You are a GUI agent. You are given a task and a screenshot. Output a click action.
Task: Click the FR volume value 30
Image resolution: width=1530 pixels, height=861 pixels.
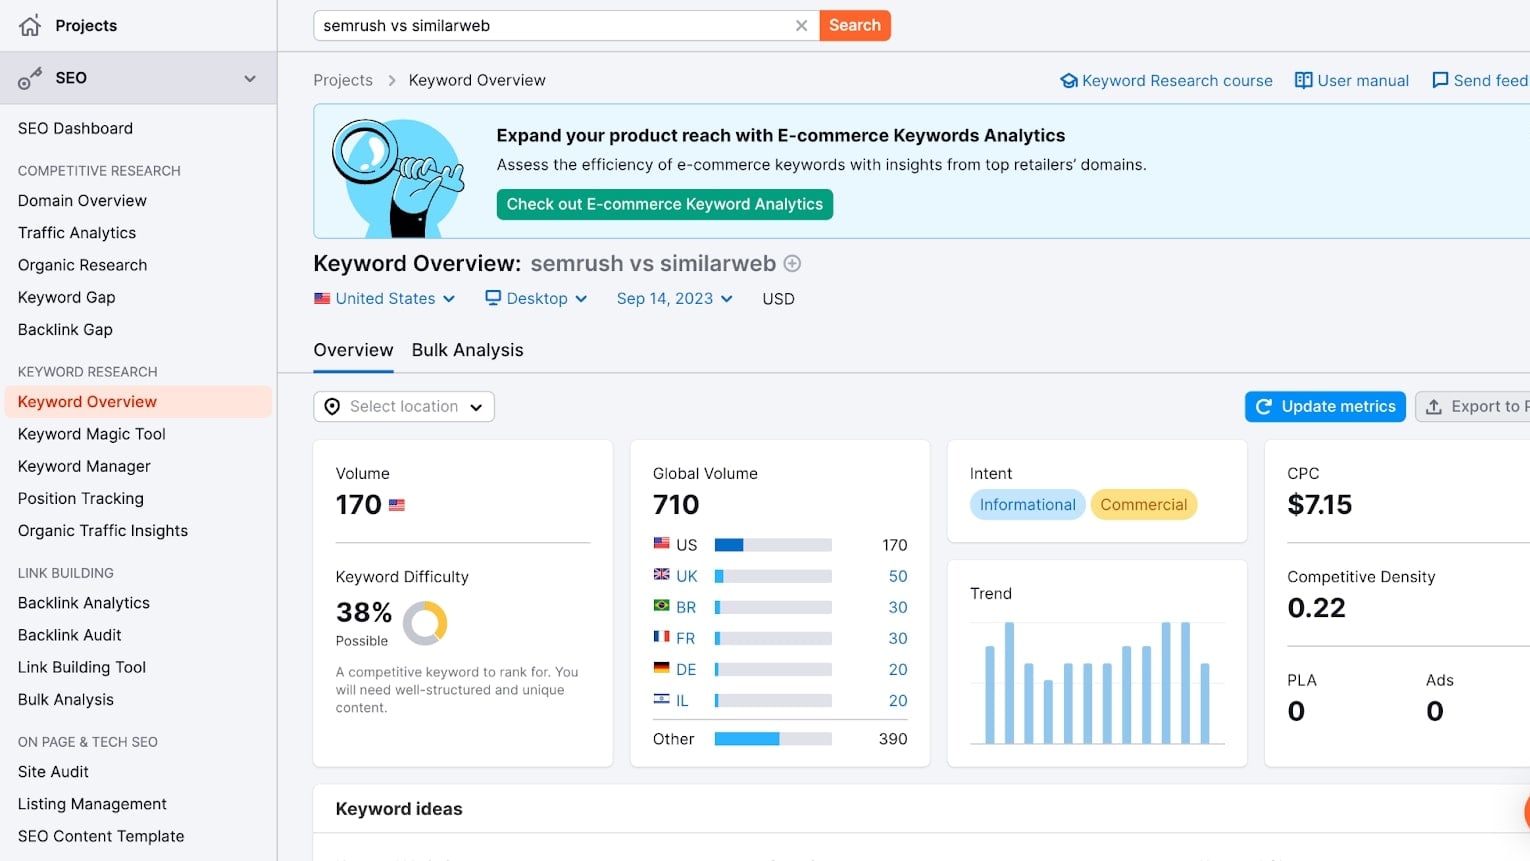tap(898, 638)
